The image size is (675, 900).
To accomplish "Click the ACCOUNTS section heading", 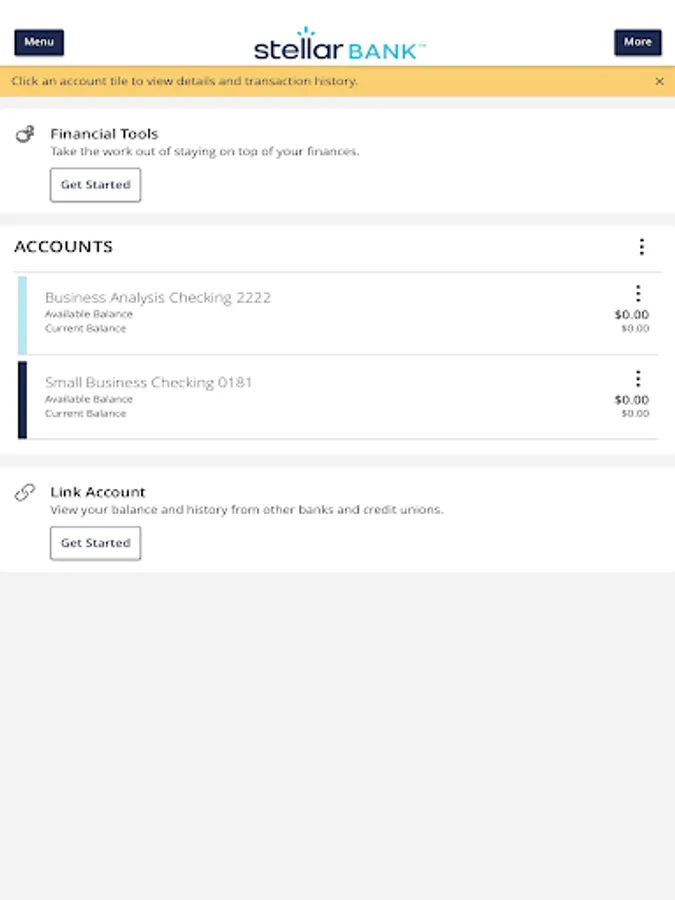I will [64, 247].
